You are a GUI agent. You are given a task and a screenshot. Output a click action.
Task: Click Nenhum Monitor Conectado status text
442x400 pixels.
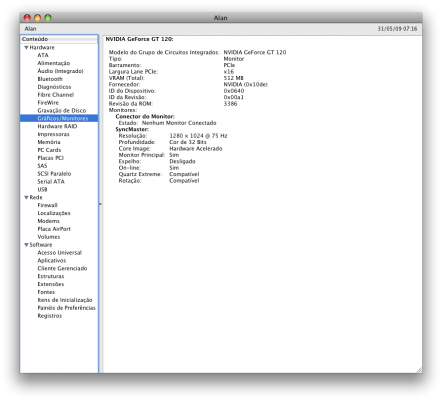tap(179, 123)
